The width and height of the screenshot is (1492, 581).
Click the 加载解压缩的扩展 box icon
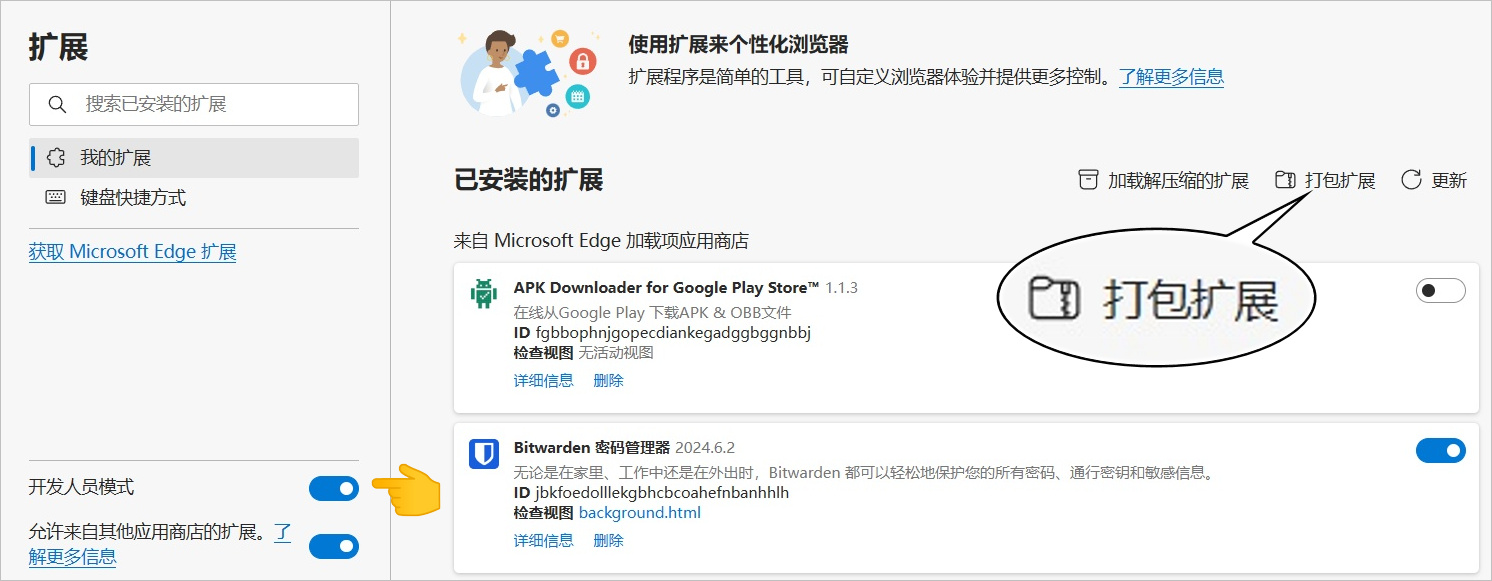coord(1088,180)
